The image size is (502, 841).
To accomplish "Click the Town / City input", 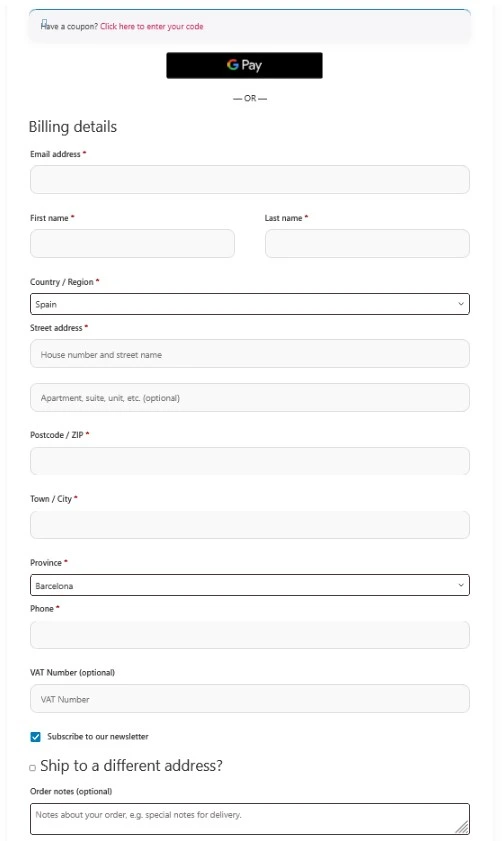I will 250,525.
